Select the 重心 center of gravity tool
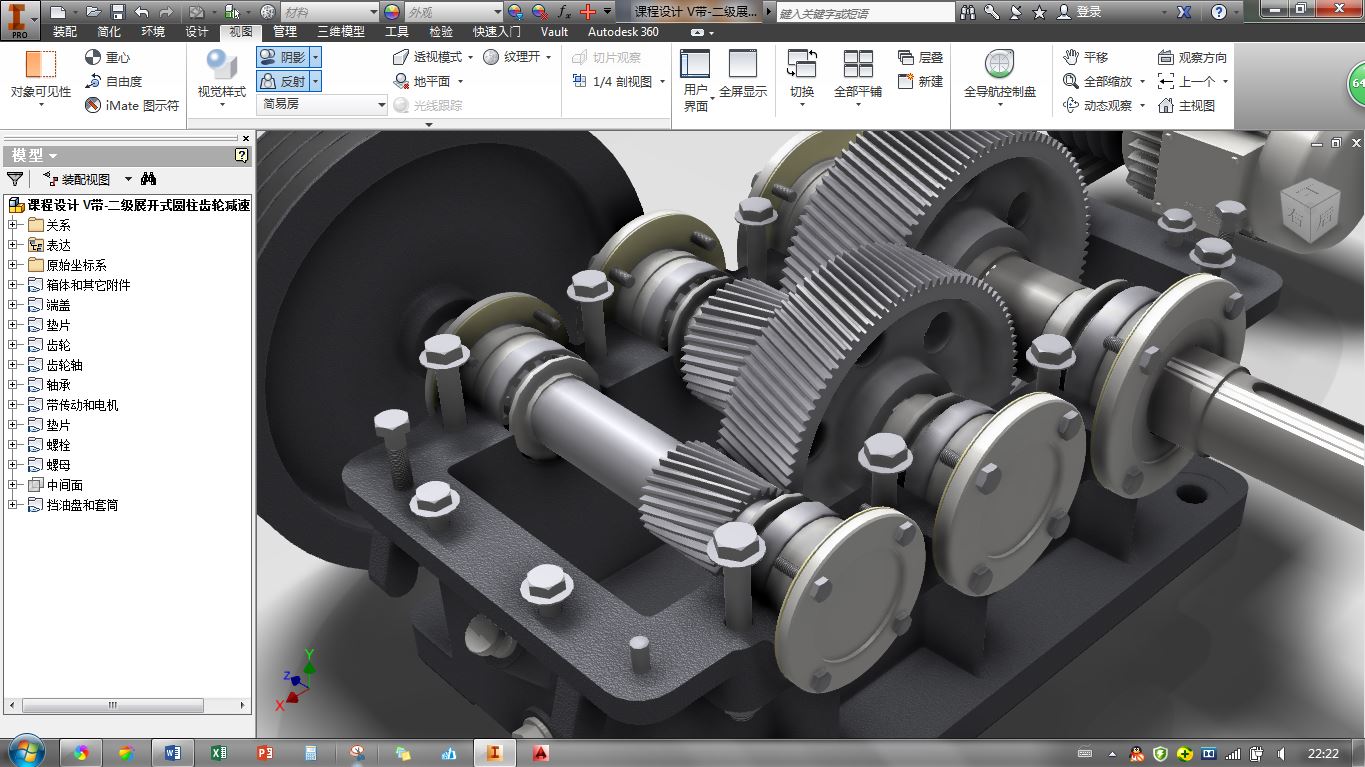The height and width of the screenshot is (767, 1365). 107,57
